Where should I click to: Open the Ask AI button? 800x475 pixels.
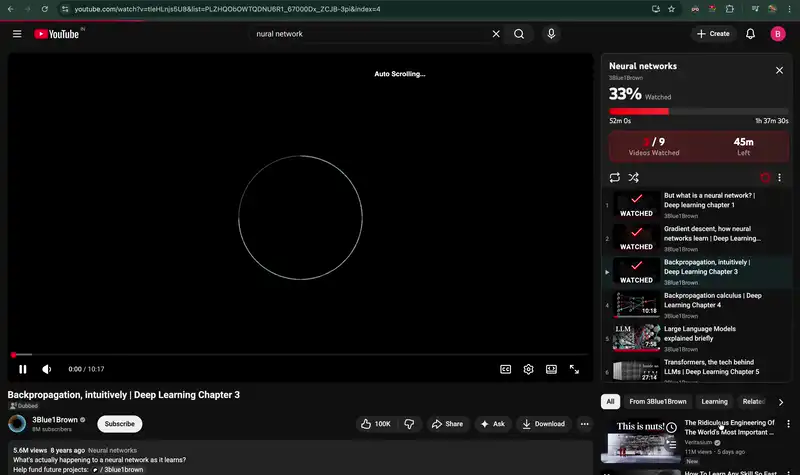[x=492, y=423]
